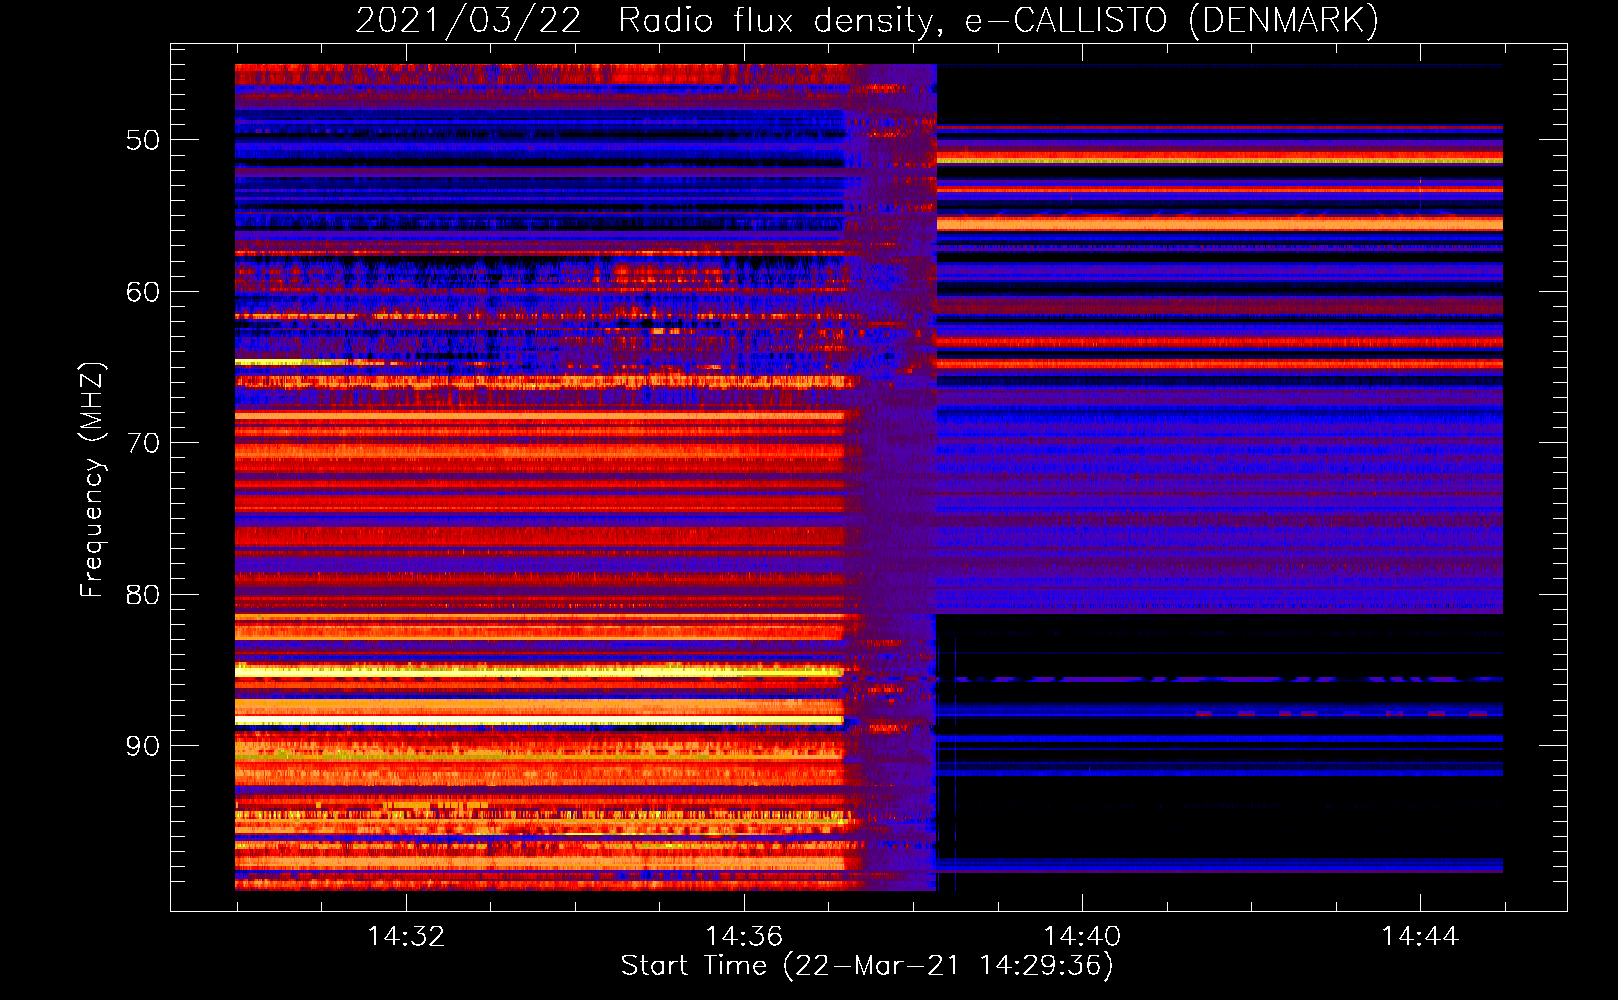Click the 80 frequency tick label
Screen dimensions: 1618x1000
143,595
